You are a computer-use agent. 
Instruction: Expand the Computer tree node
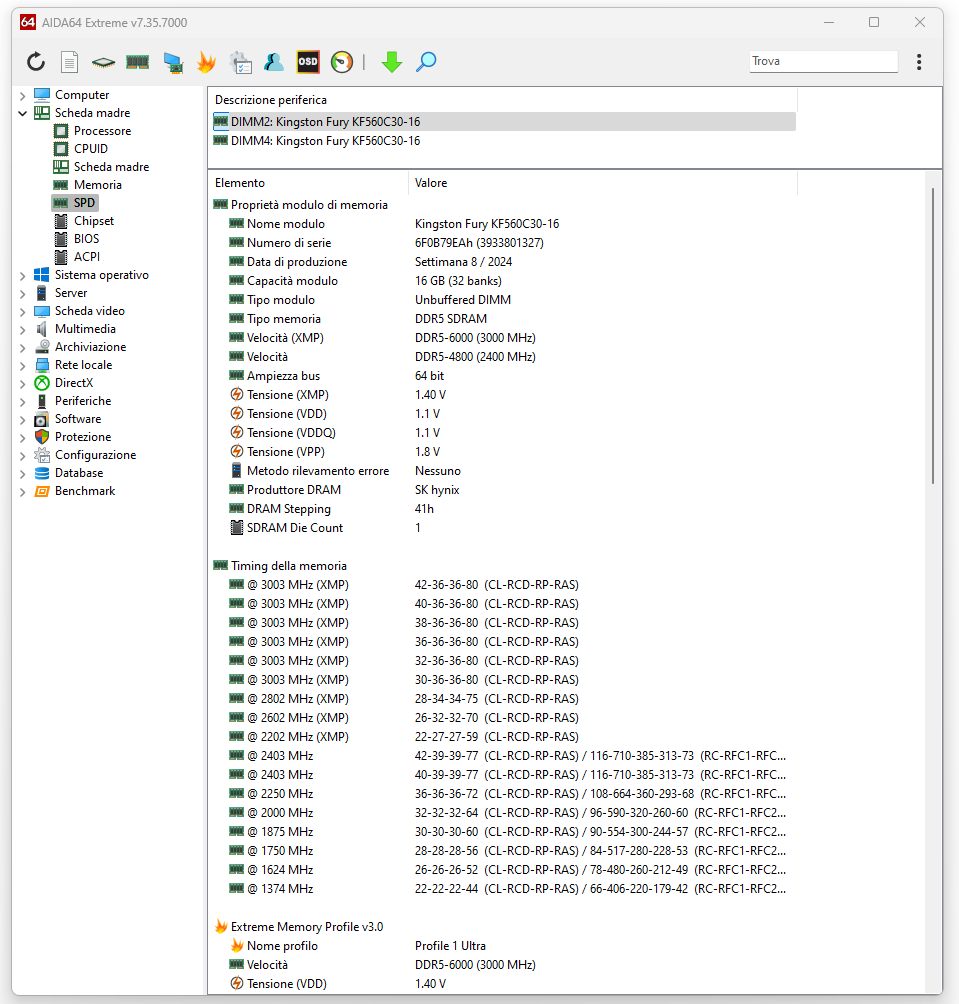click(22, 95)
